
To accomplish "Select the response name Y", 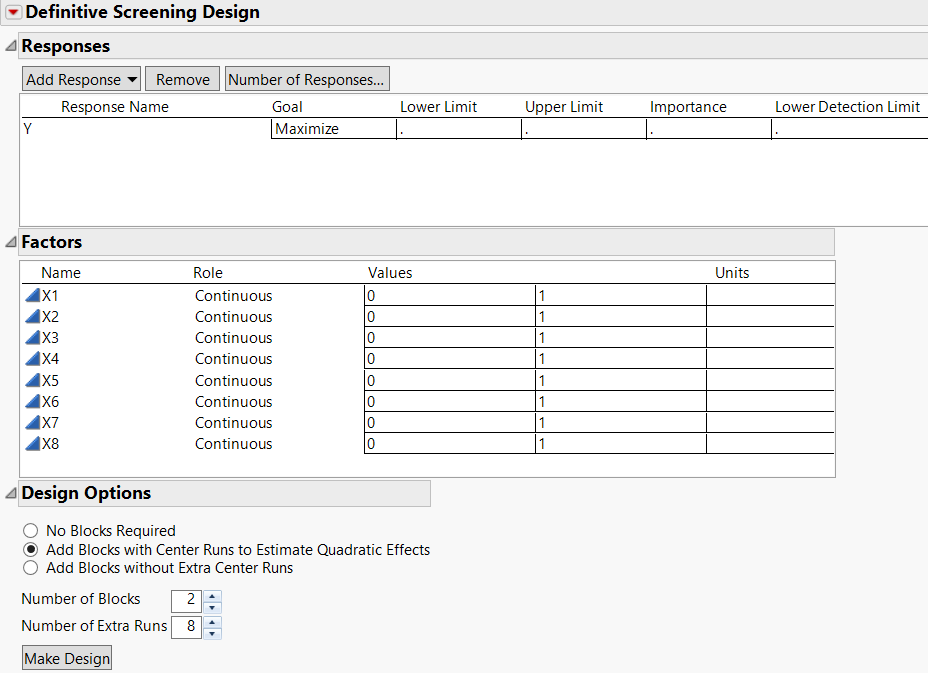I will [27, 129].
